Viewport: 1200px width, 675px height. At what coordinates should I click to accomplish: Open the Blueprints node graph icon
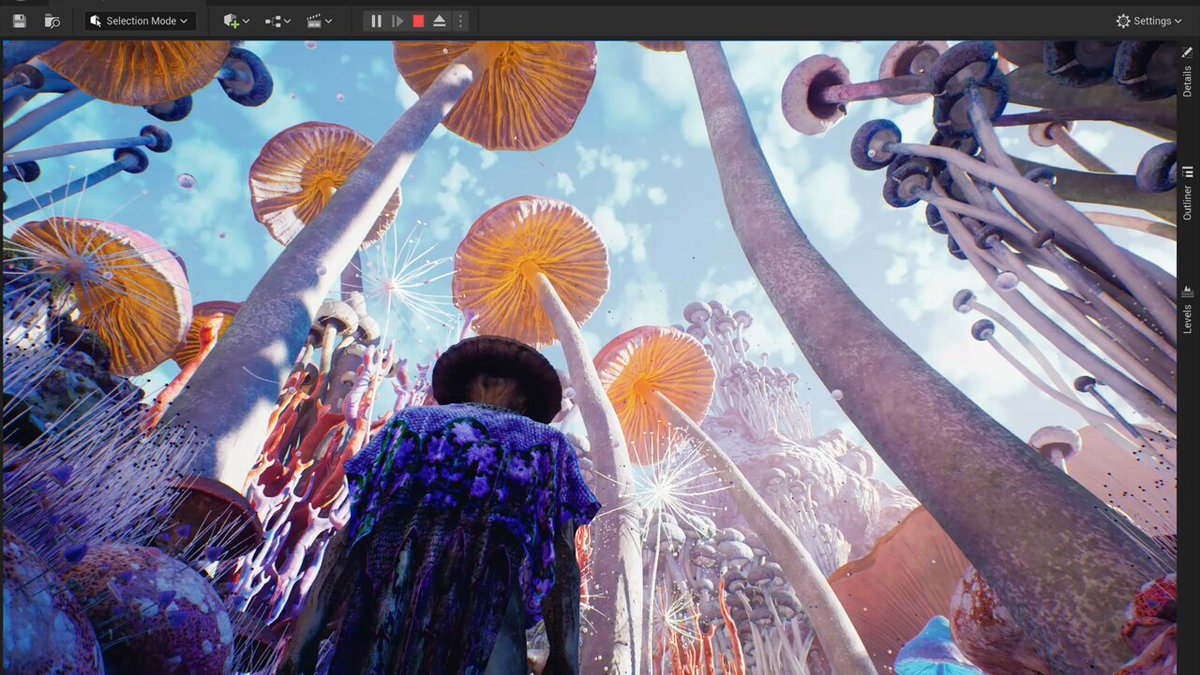click(x=273, y=20)
